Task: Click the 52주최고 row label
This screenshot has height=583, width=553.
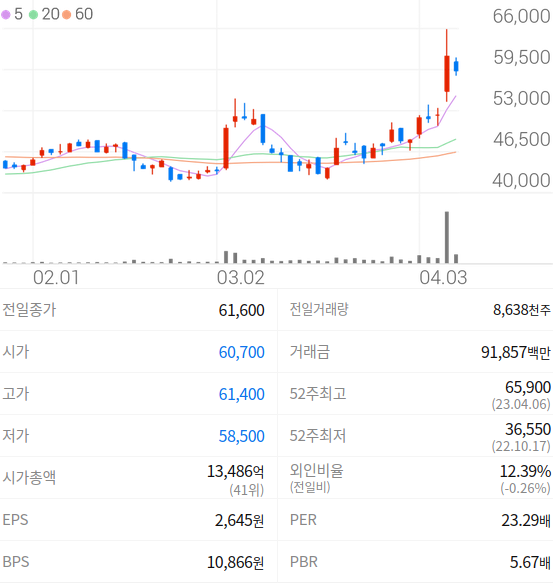Action: pos(318,394)
